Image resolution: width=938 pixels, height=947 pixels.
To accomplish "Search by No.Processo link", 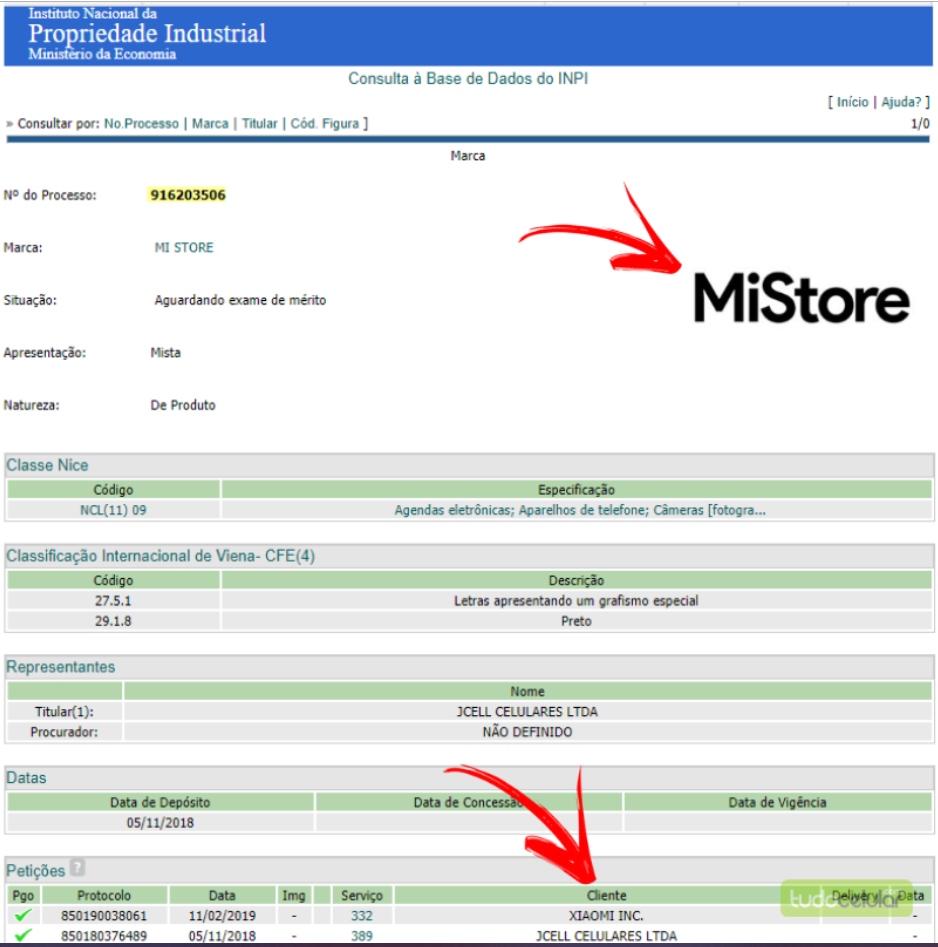I will 141,124.
